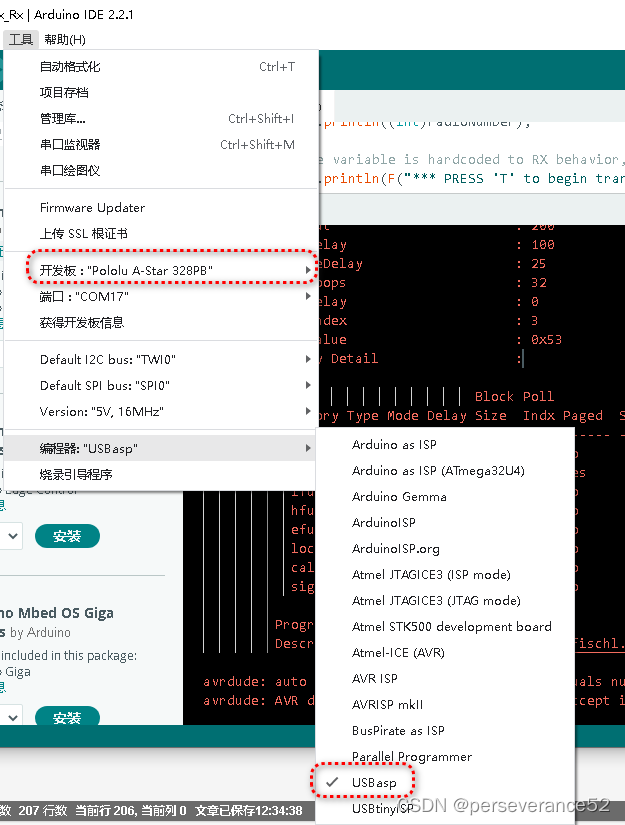The image size is (625, 825).
Task: Open 串口监视器 menu entry
Action: [161, 145]
